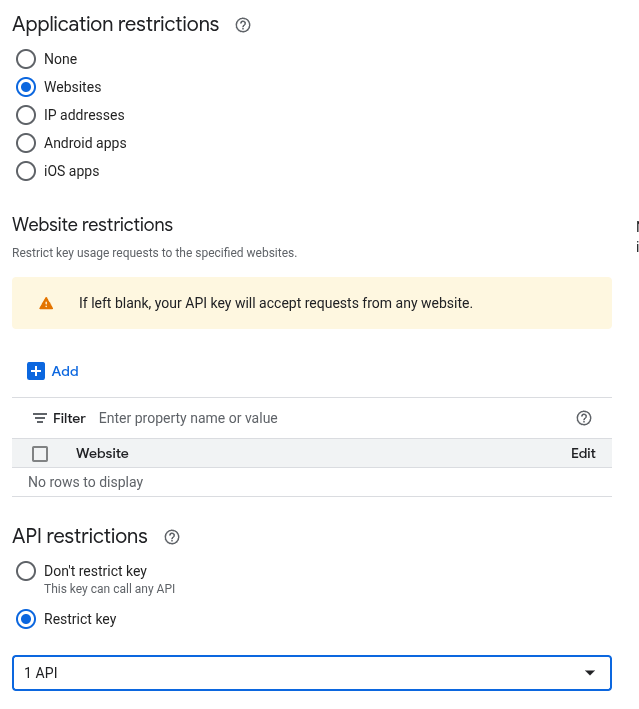Click the Add link text

pos(65,371)
